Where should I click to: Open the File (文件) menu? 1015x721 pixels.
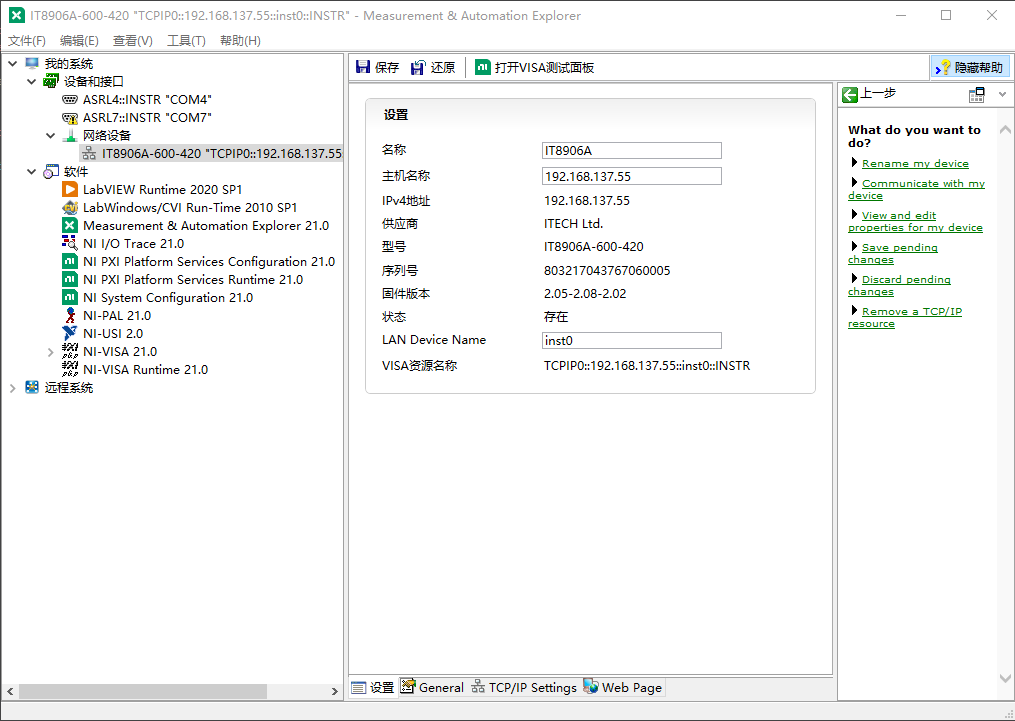(27, 41)
